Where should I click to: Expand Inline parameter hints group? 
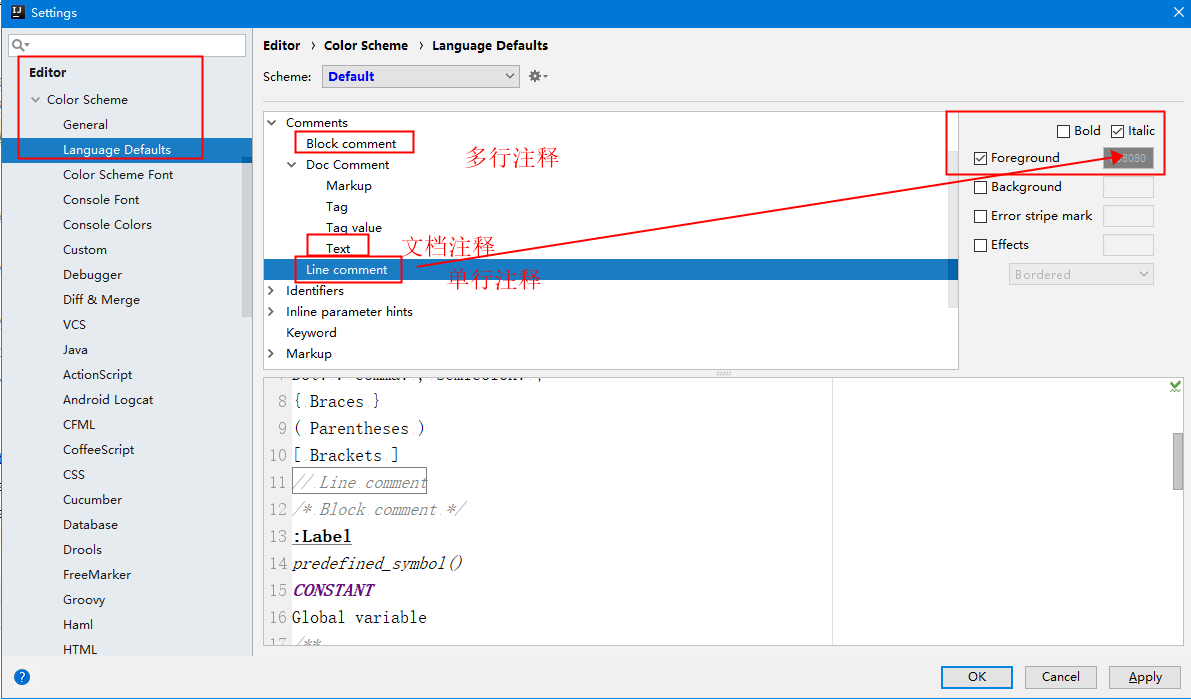tap(271, 311)
